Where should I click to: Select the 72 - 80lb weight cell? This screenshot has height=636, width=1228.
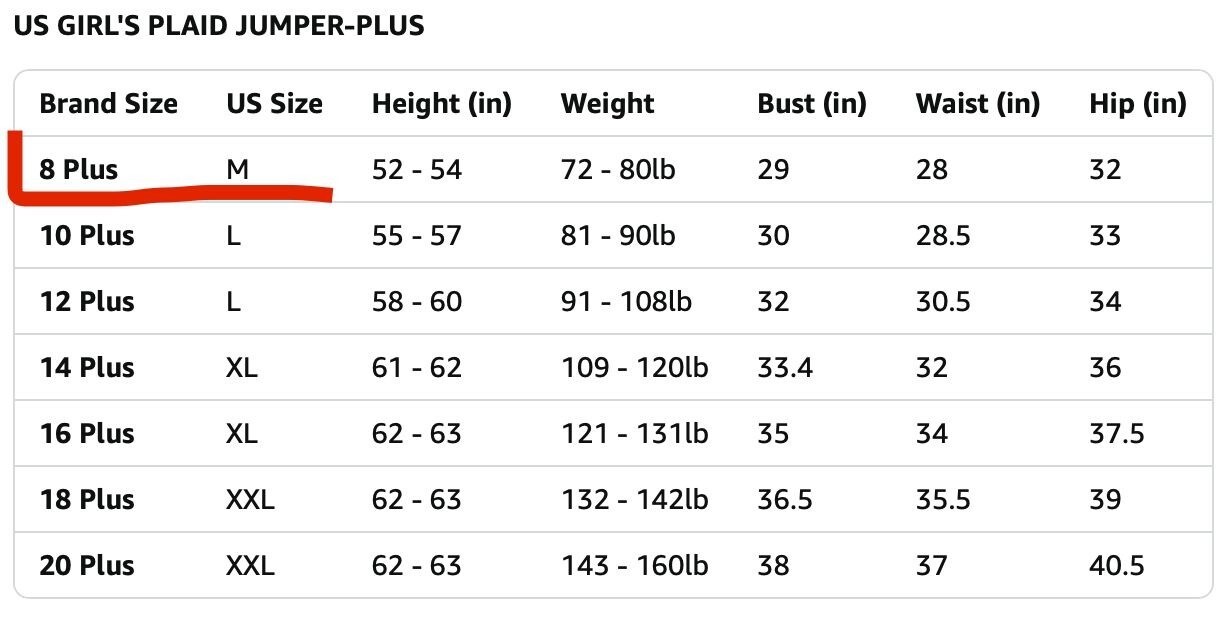618,170
